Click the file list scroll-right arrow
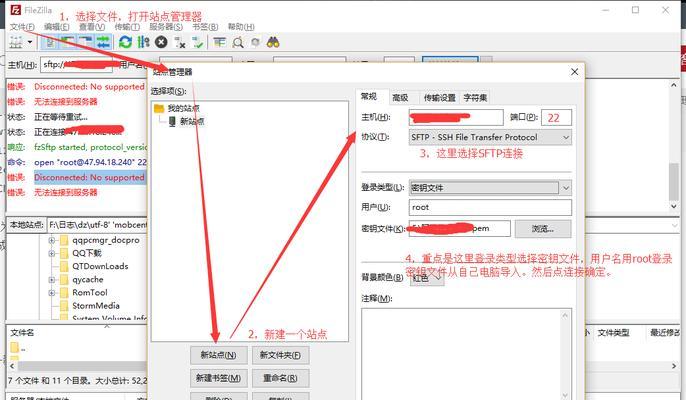 click(x=674, y=366)
